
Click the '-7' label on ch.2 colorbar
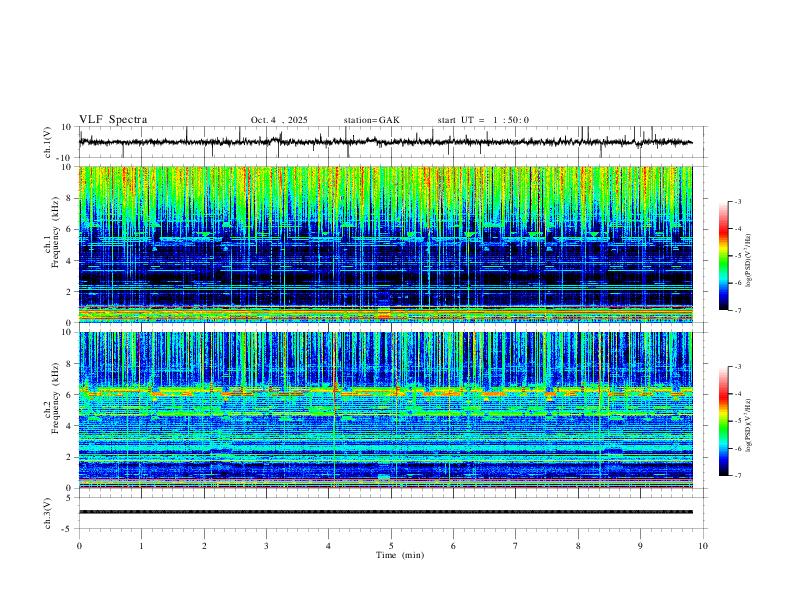click(738, 476)
